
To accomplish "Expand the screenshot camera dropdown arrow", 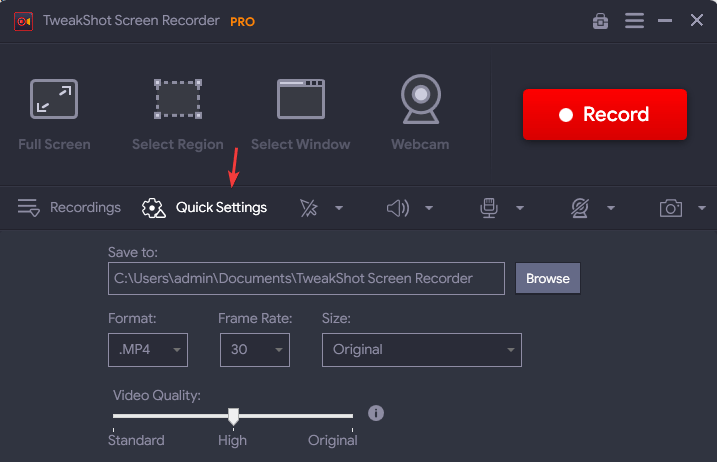I will point(702,208).
